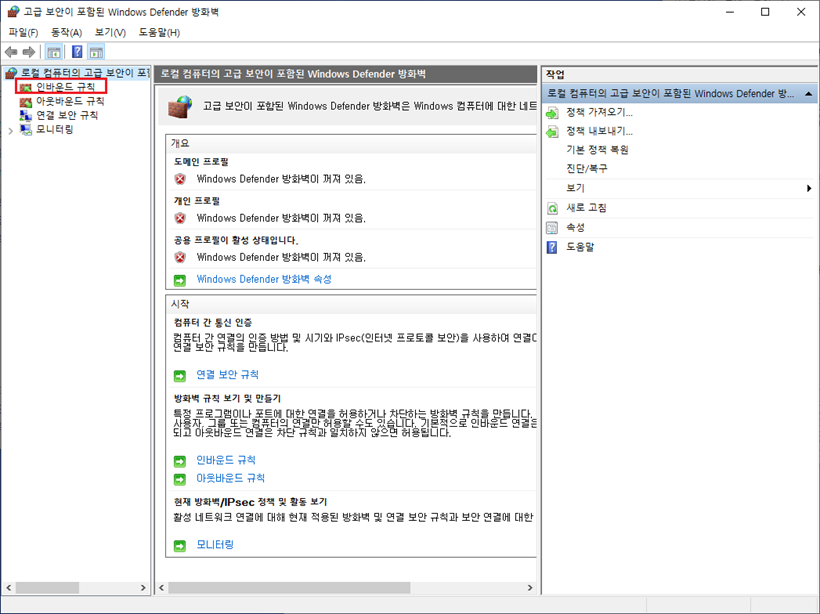Select 아웃바운드 규칙 in the tree
The height and width of the screenshot is (614, 820).
tap(70, 101)
